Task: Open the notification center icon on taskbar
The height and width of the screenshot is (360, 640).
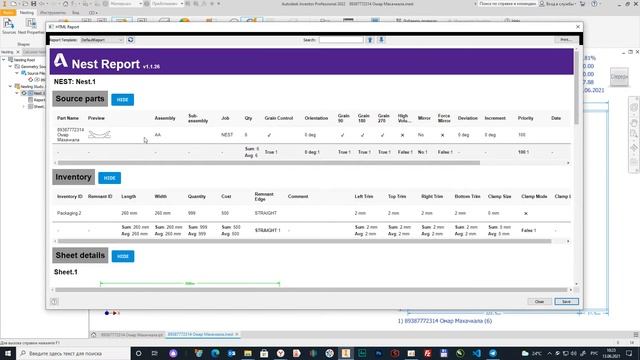Action: 629,353
